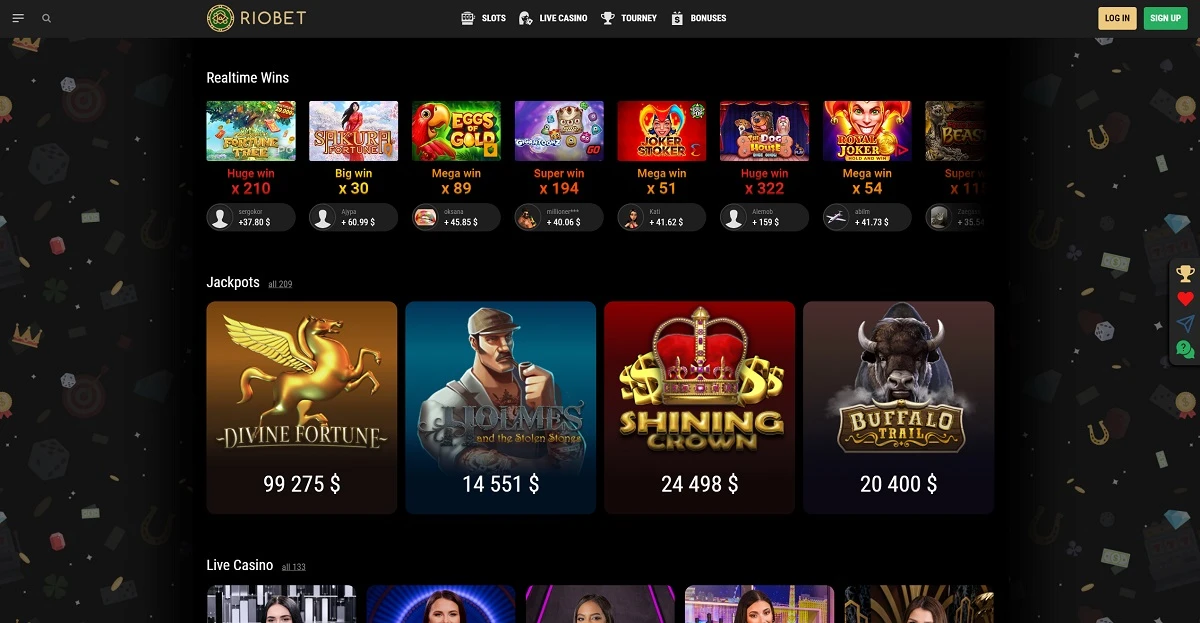The width and height of the screenshot is (1200, 623).
Task: Open Shining Crown jackpot card
Action: (700, 408)
